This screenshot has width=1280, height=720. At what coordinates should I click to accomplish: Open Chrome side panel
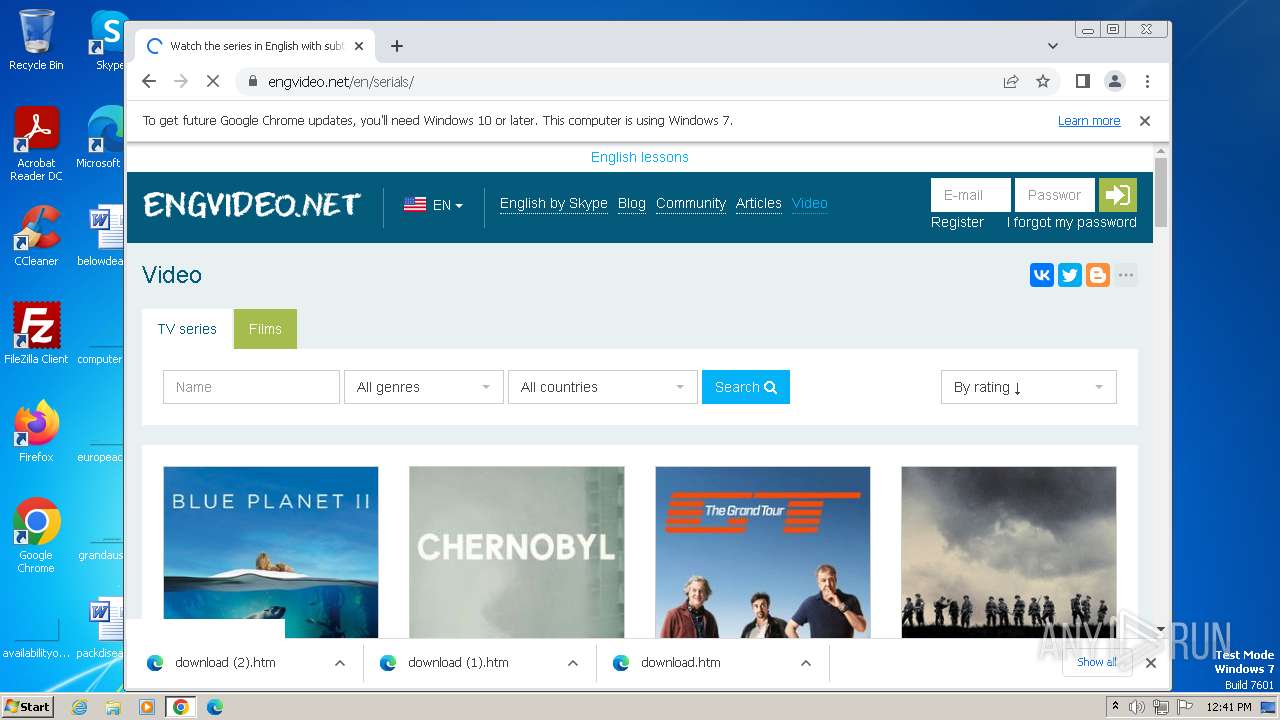[x=1082, y=82]
